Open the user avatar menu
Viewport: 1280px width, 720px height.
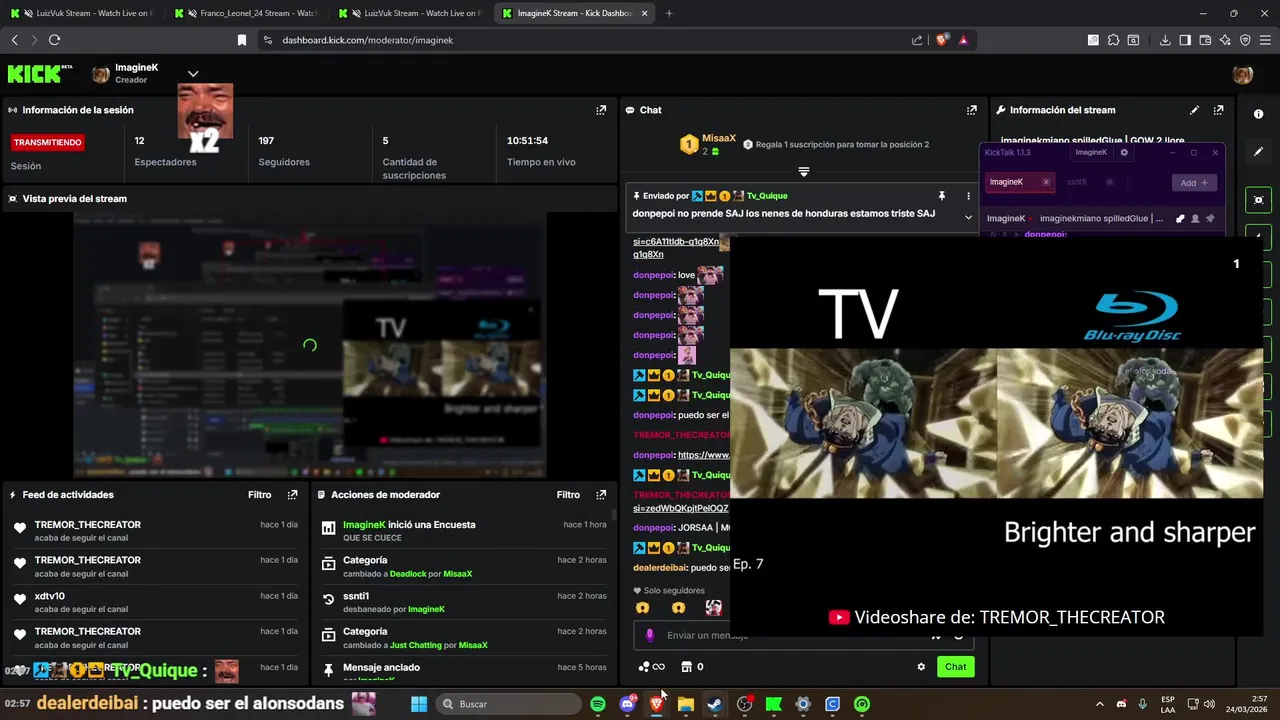1243,74
